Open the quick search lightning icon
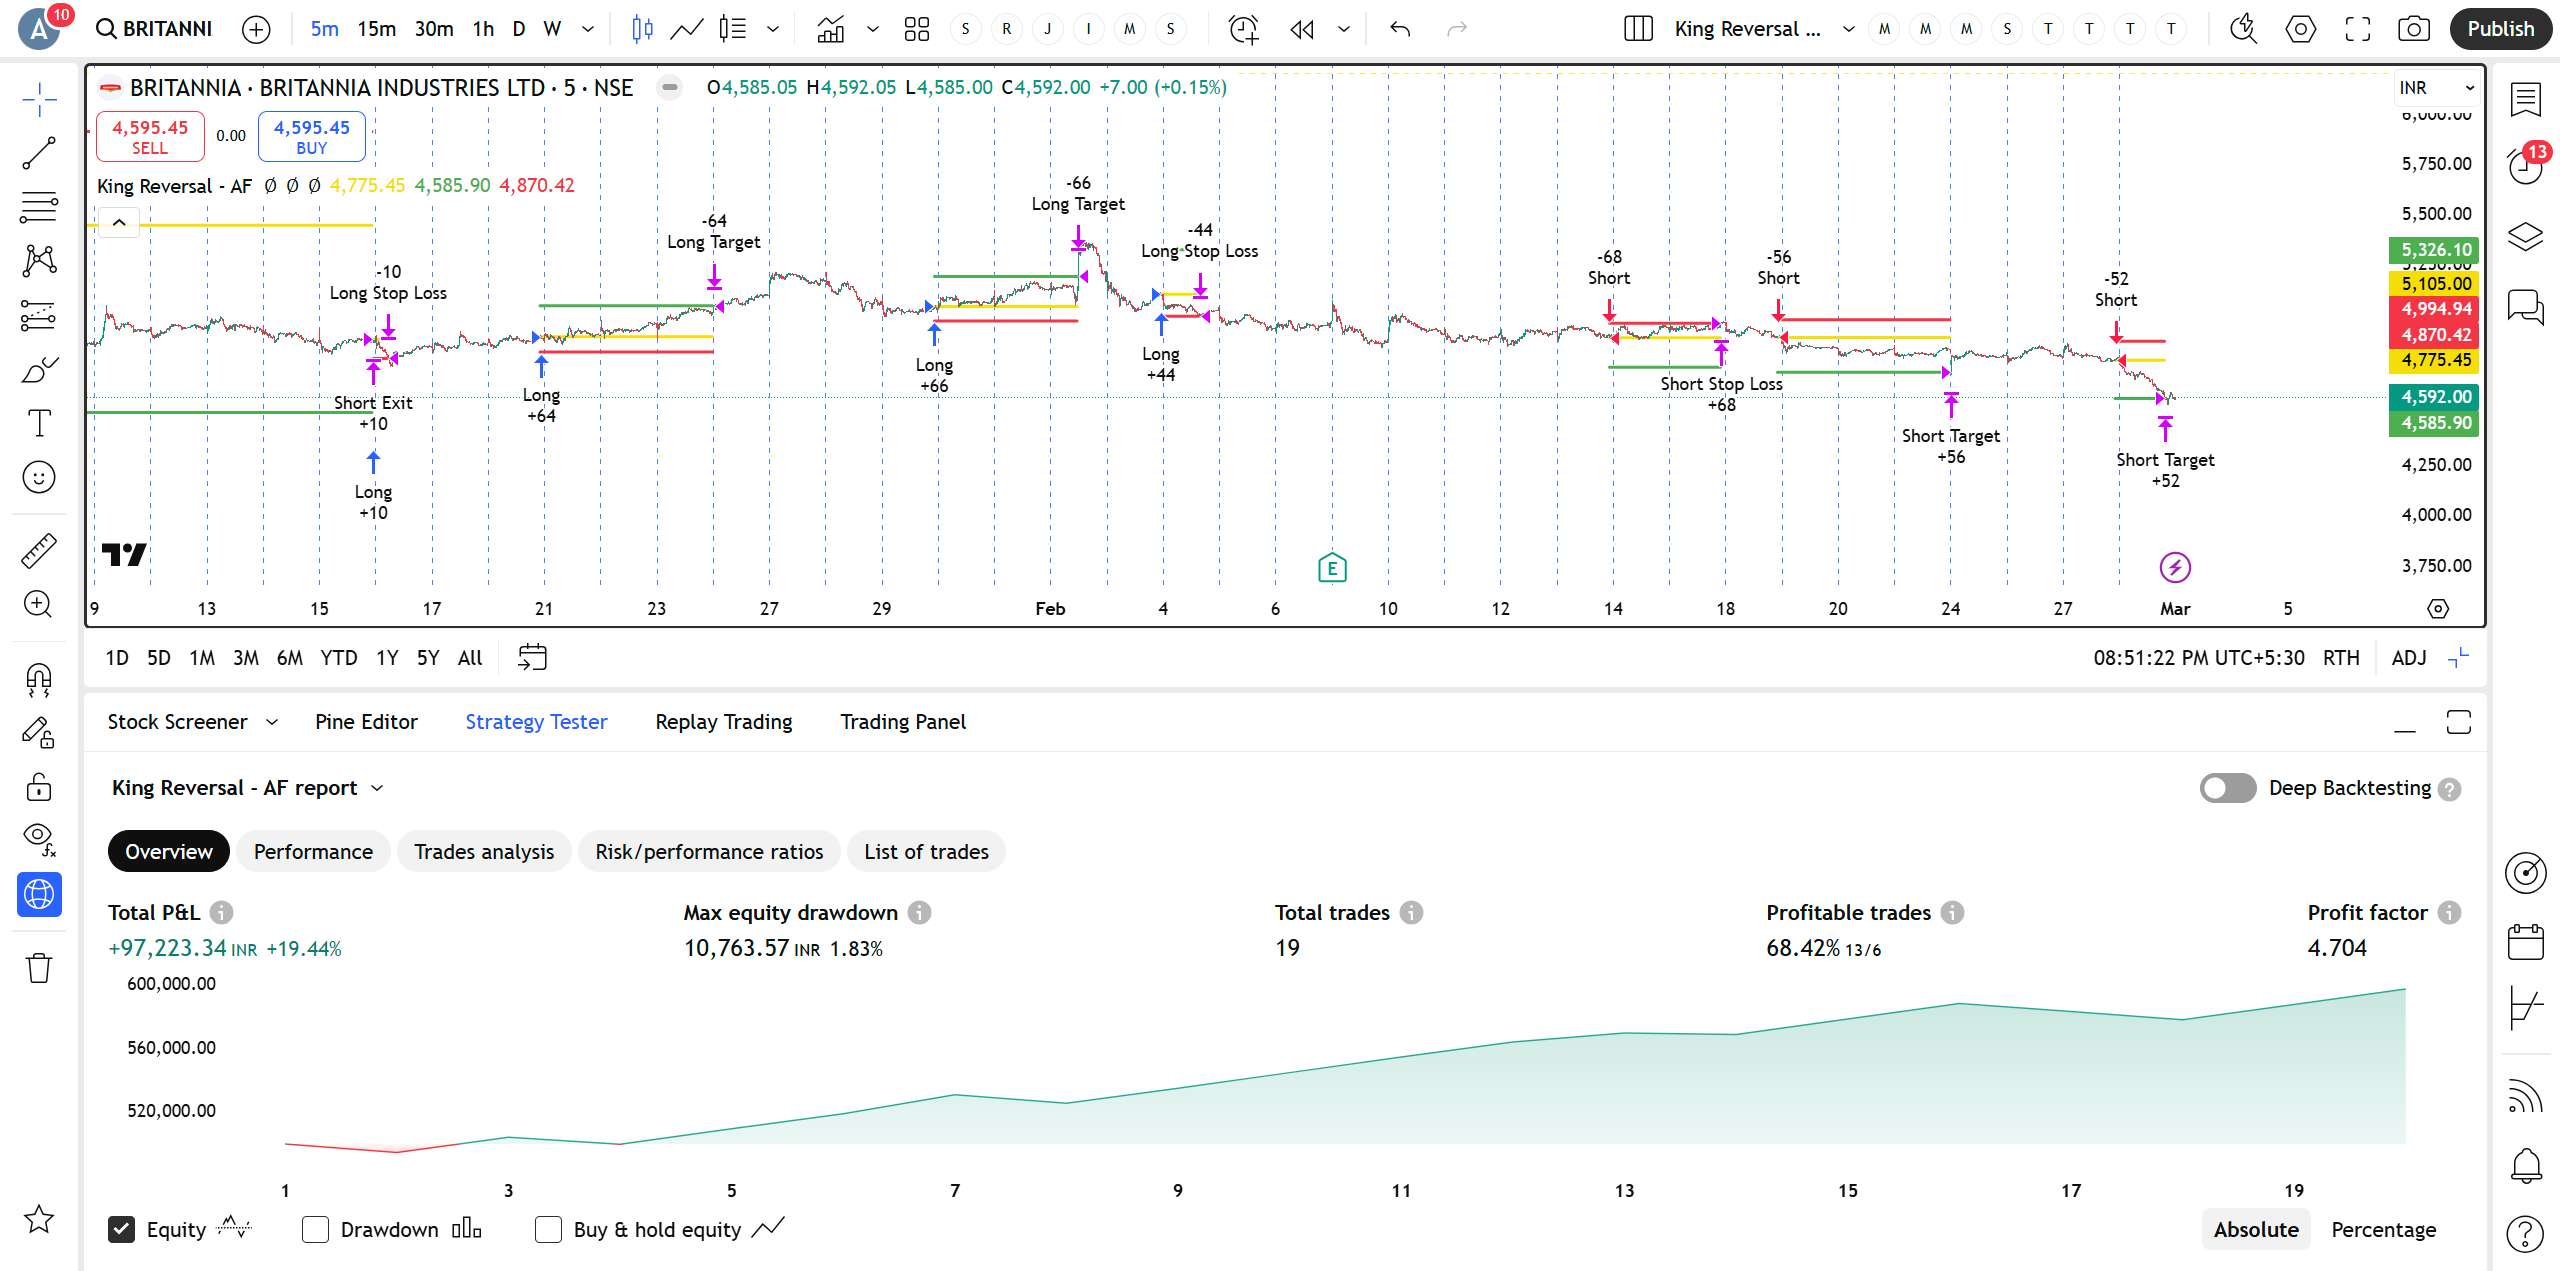2560x1271 pixels. coord(2243,29)
